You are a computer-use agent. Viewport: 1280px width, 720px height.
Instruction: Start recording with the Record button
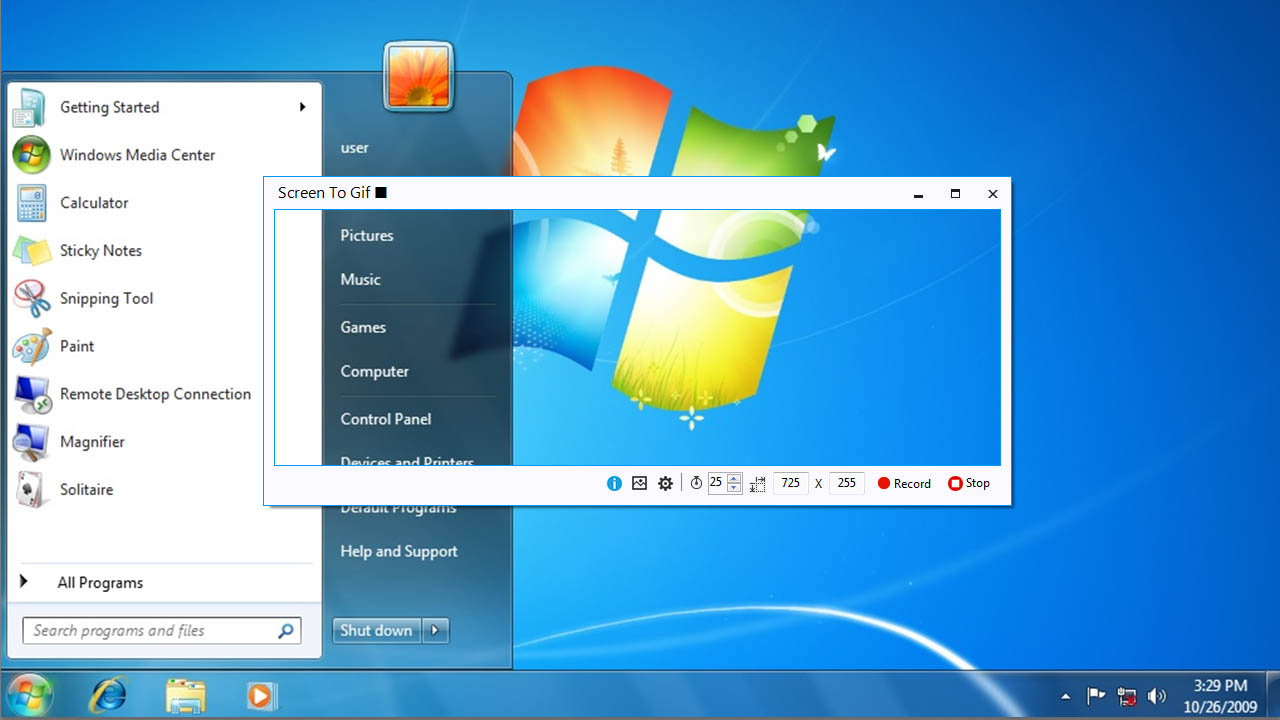tap(904, 483)
